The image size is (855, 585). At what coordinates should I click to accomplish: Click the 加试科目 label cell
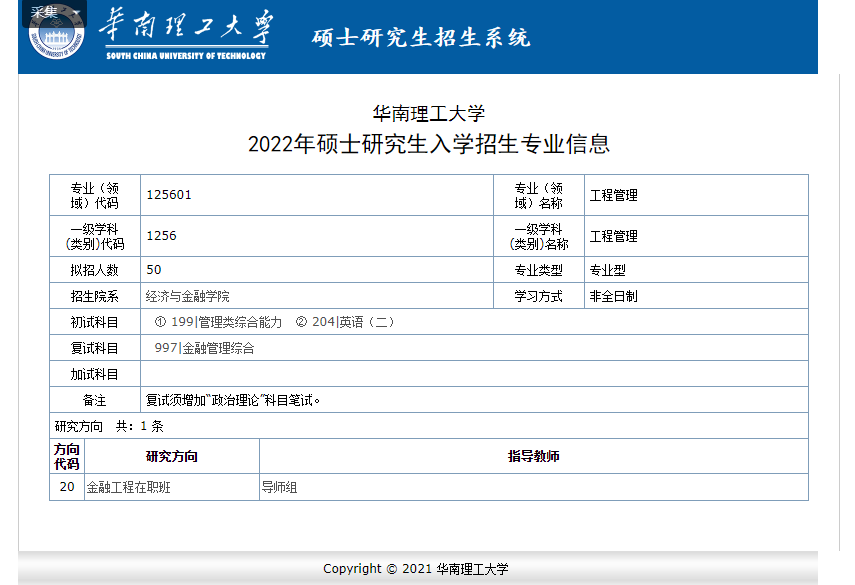95,375
